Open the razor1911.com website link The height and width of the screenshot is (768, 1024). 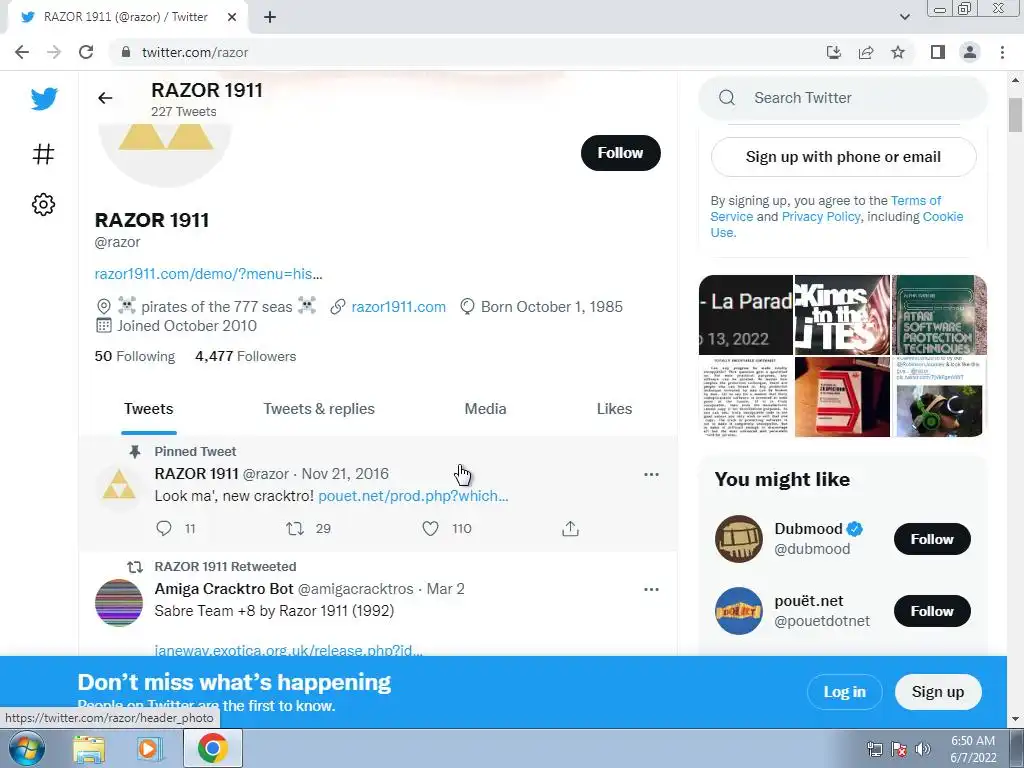point(398,307)
